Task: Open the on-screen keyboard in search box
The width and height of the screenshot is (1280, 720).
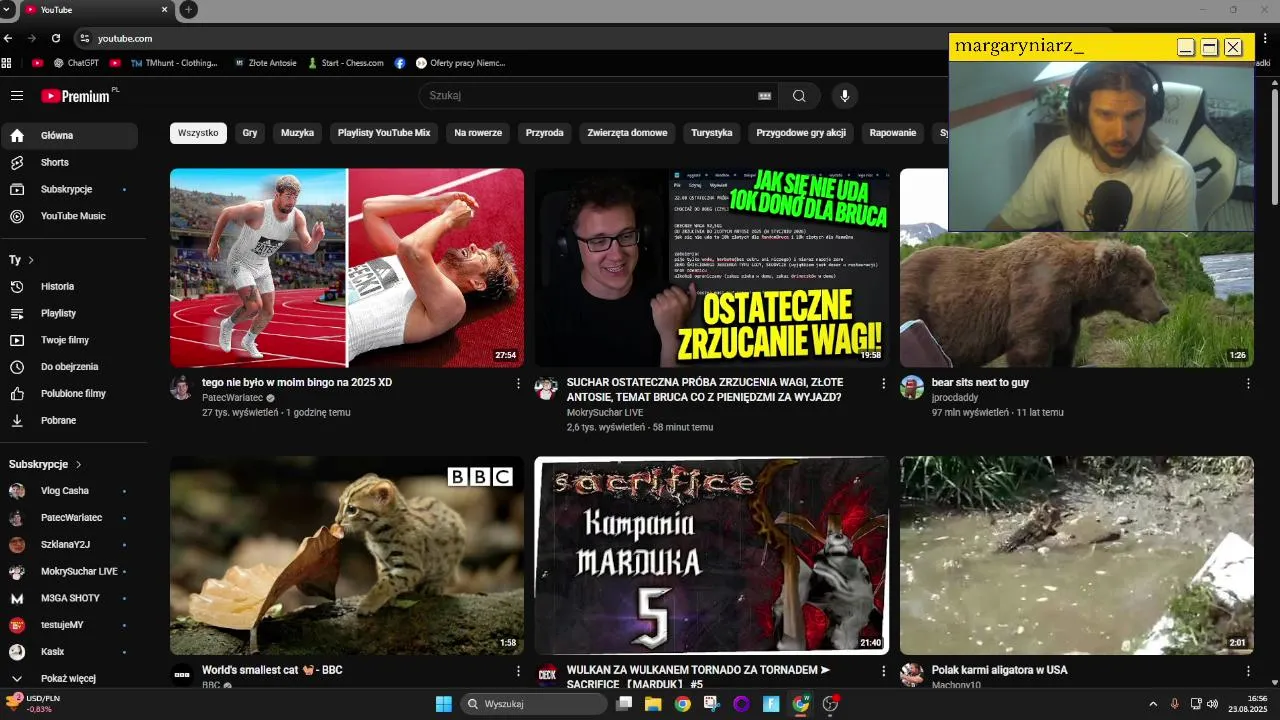Action: (765, 96)
